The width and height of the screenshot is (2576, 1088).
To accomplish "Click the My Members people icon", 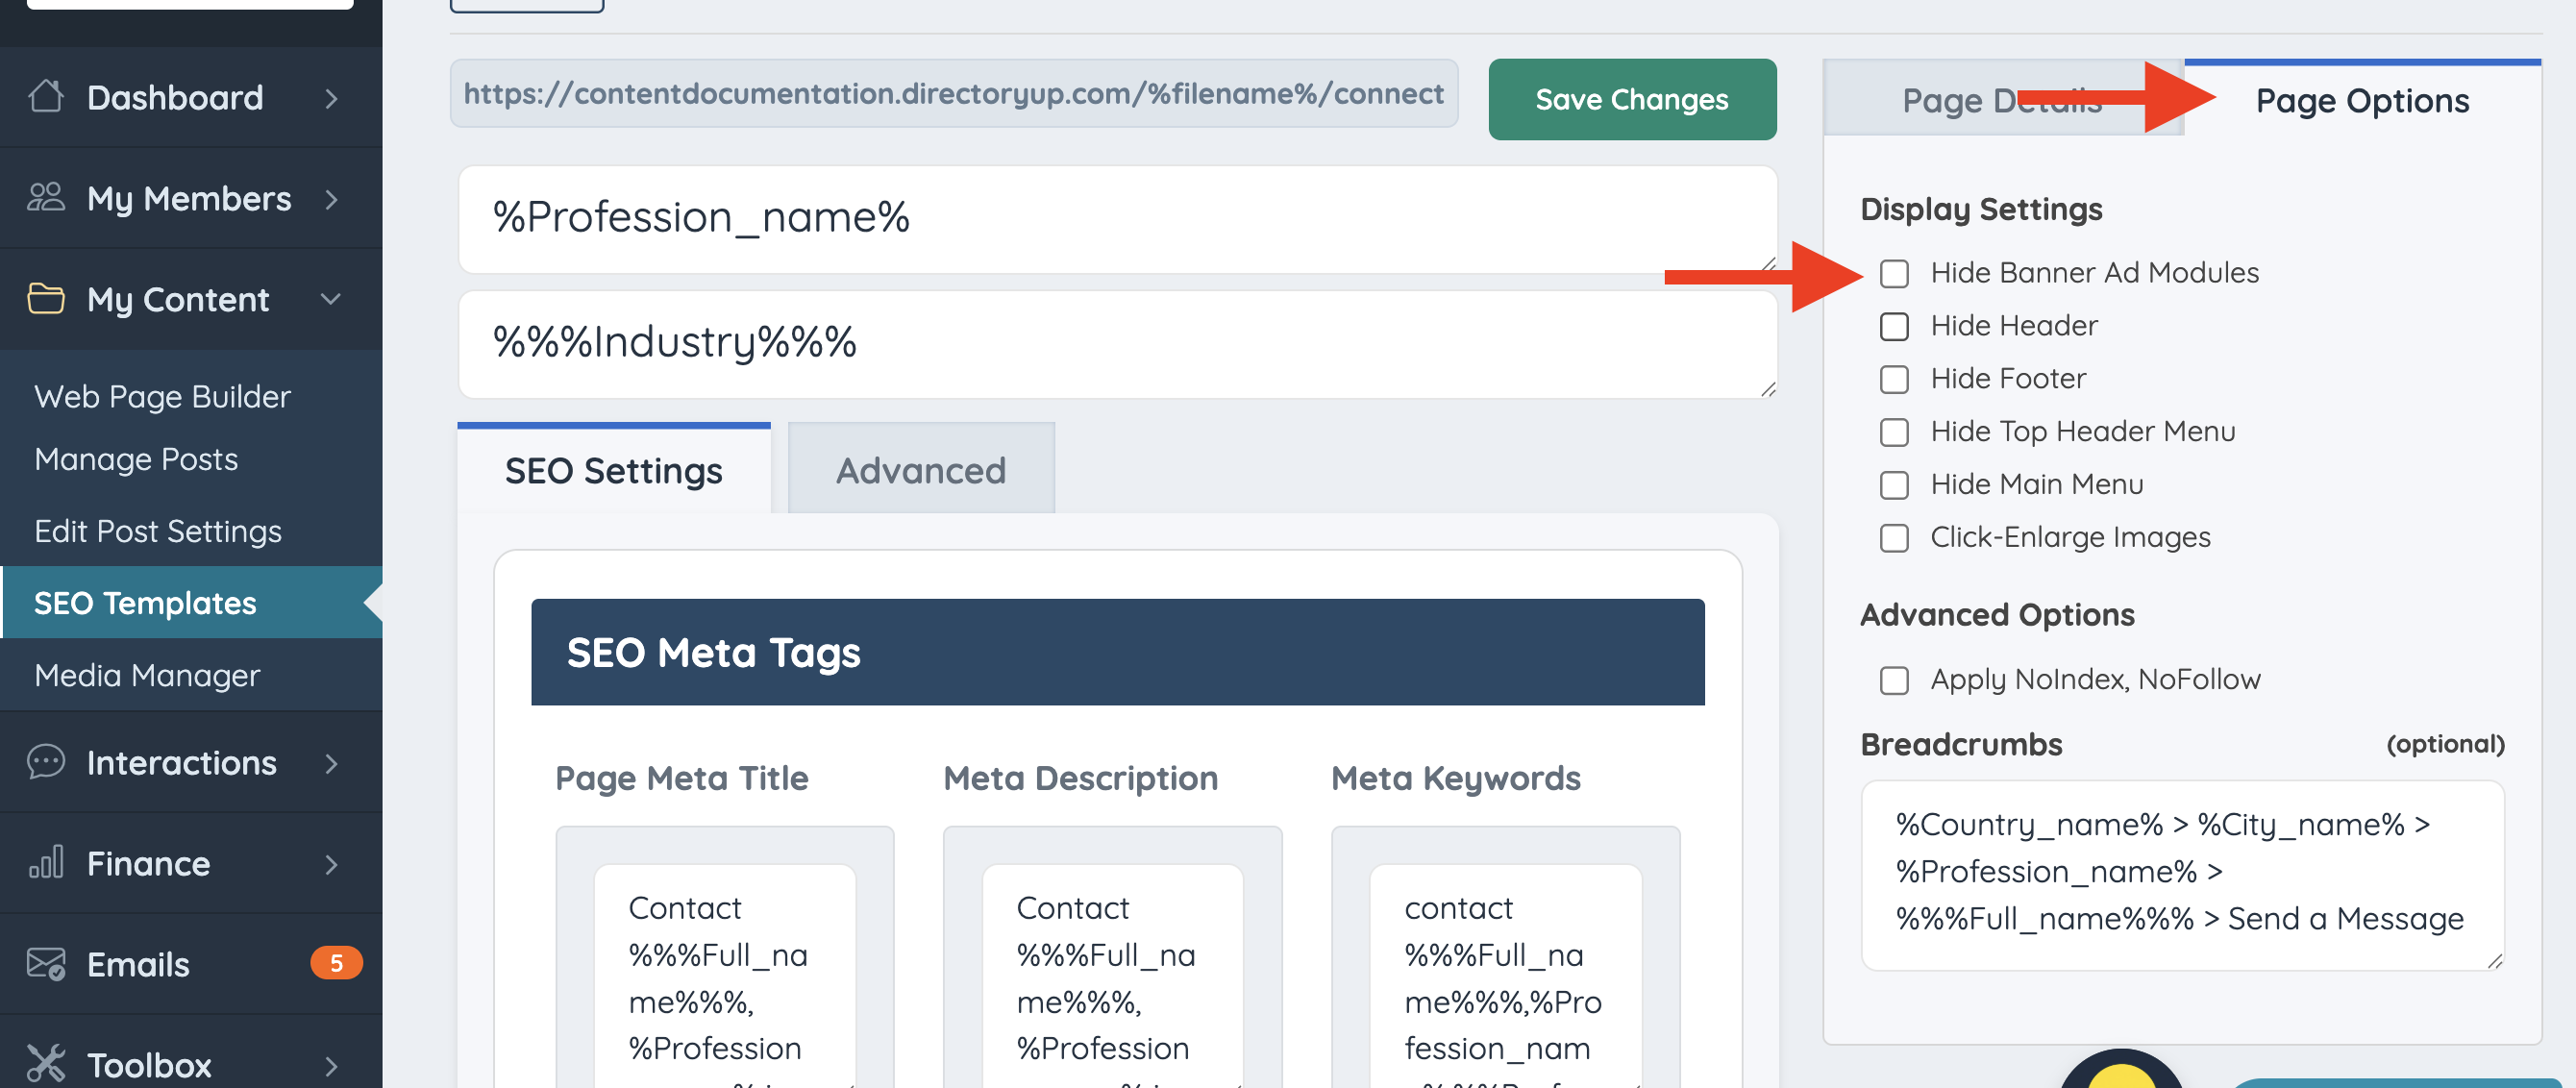I will pyautogui.click(x=46, y=198).
